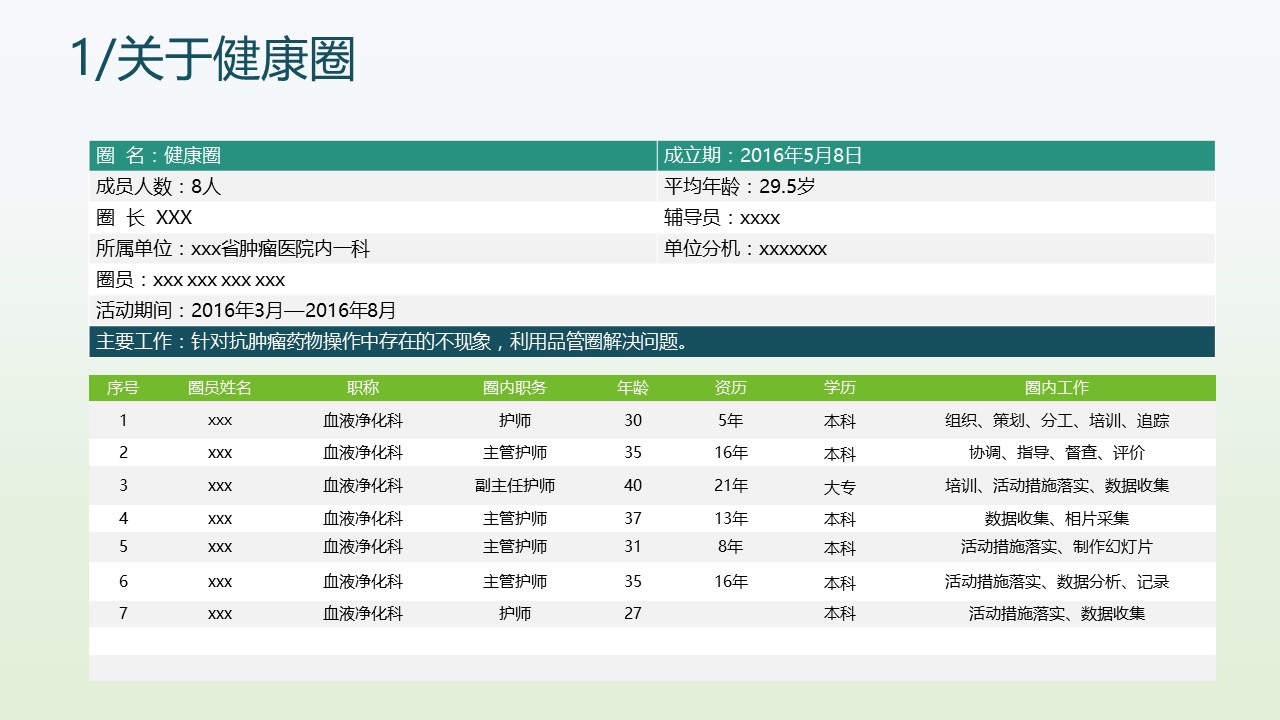Select the "组织、策划、分工、培训、追踪" cell
Screen dimensions: 1280x720
[x=1057, y=421]
